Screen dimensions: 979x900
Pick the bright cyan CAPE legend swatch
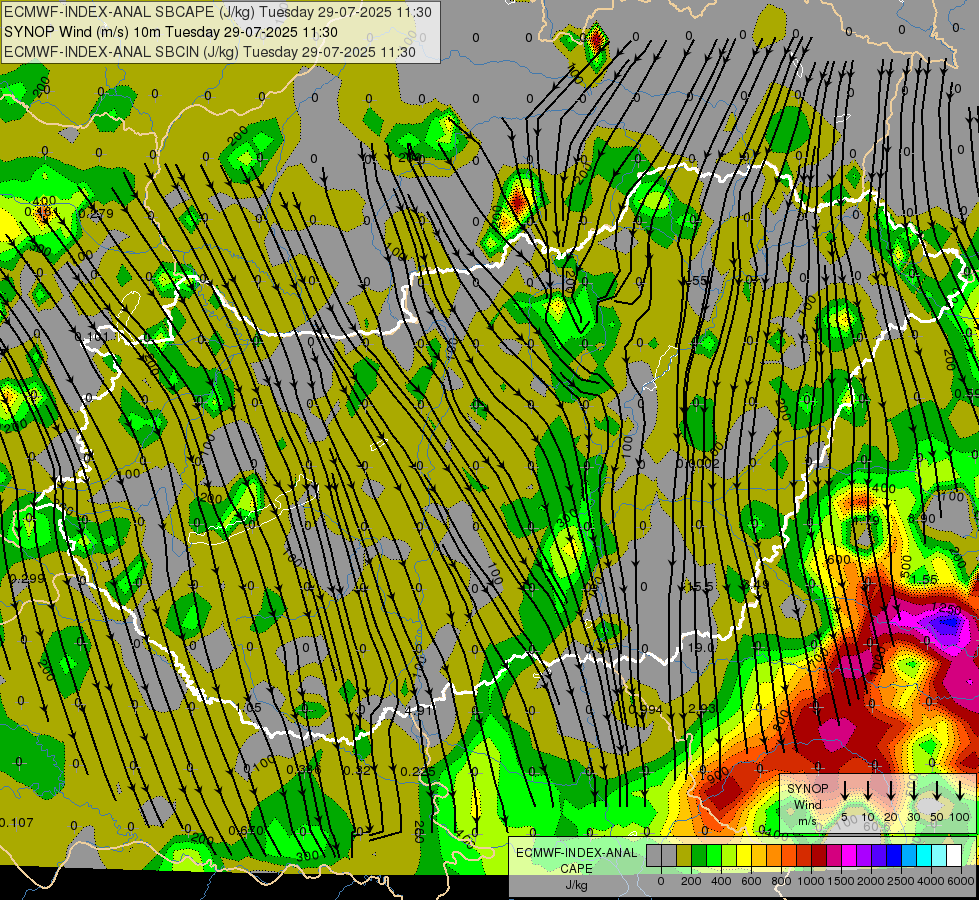coord(925,855)
